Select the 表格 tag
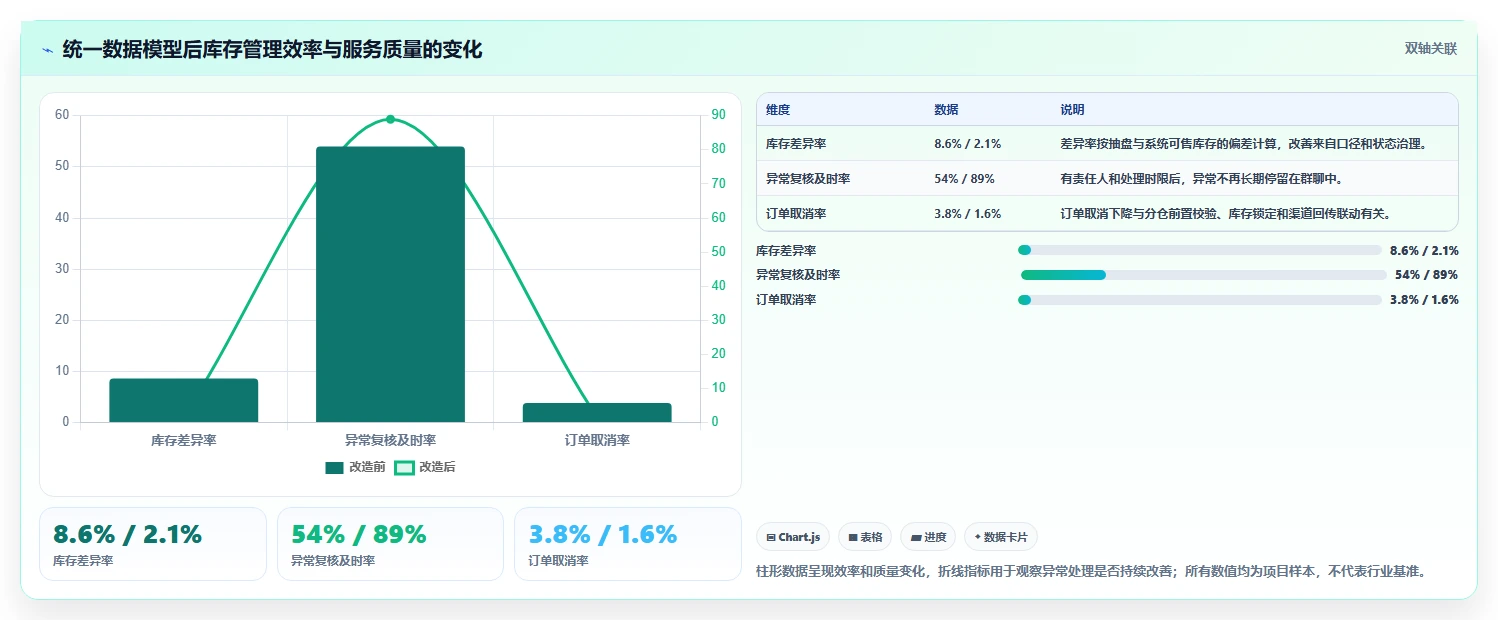This screenshot has height=620, width=1498. (x=865, y=537)
